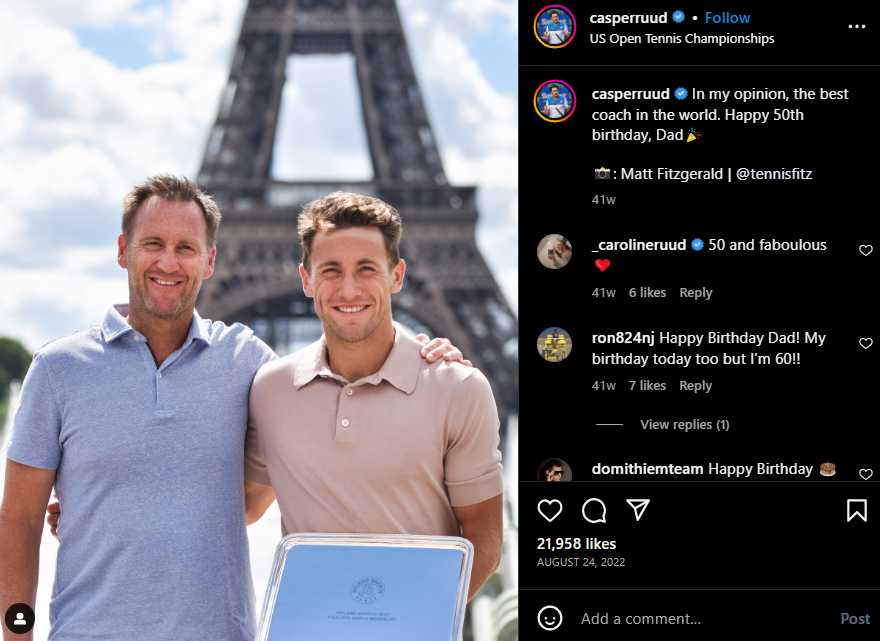Viewport: 880px width, 641px height.
Task: Follow casperruud
Action: coord(727,18)
